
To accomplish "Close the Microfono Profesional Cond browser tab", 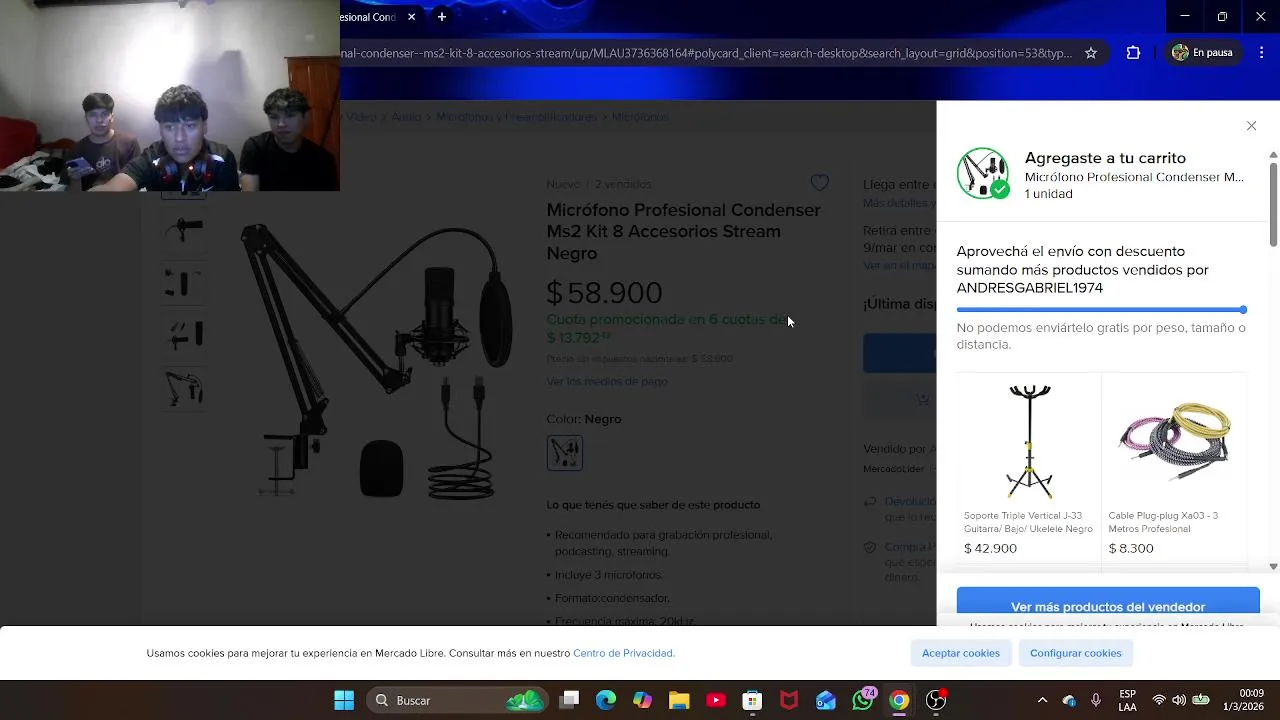I will pyautogui.click(x=411, y=17).
